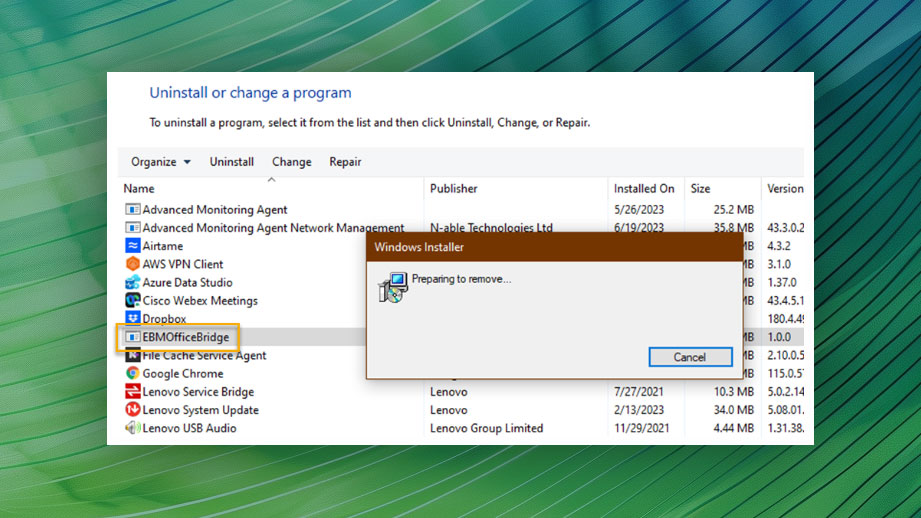This screenshot has height=518, width=921.
Task: Click version 3.1.0 of AWS VPN Client
Action: point(779,264)
